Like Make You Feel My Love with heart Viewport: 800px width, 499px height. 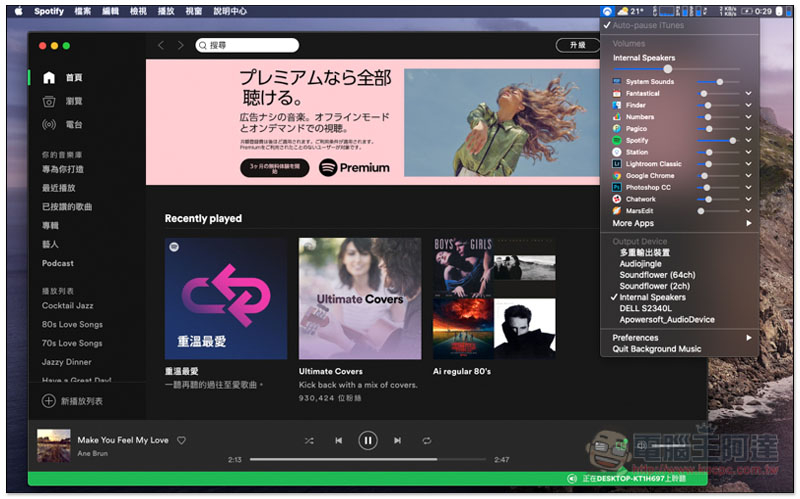181,440
